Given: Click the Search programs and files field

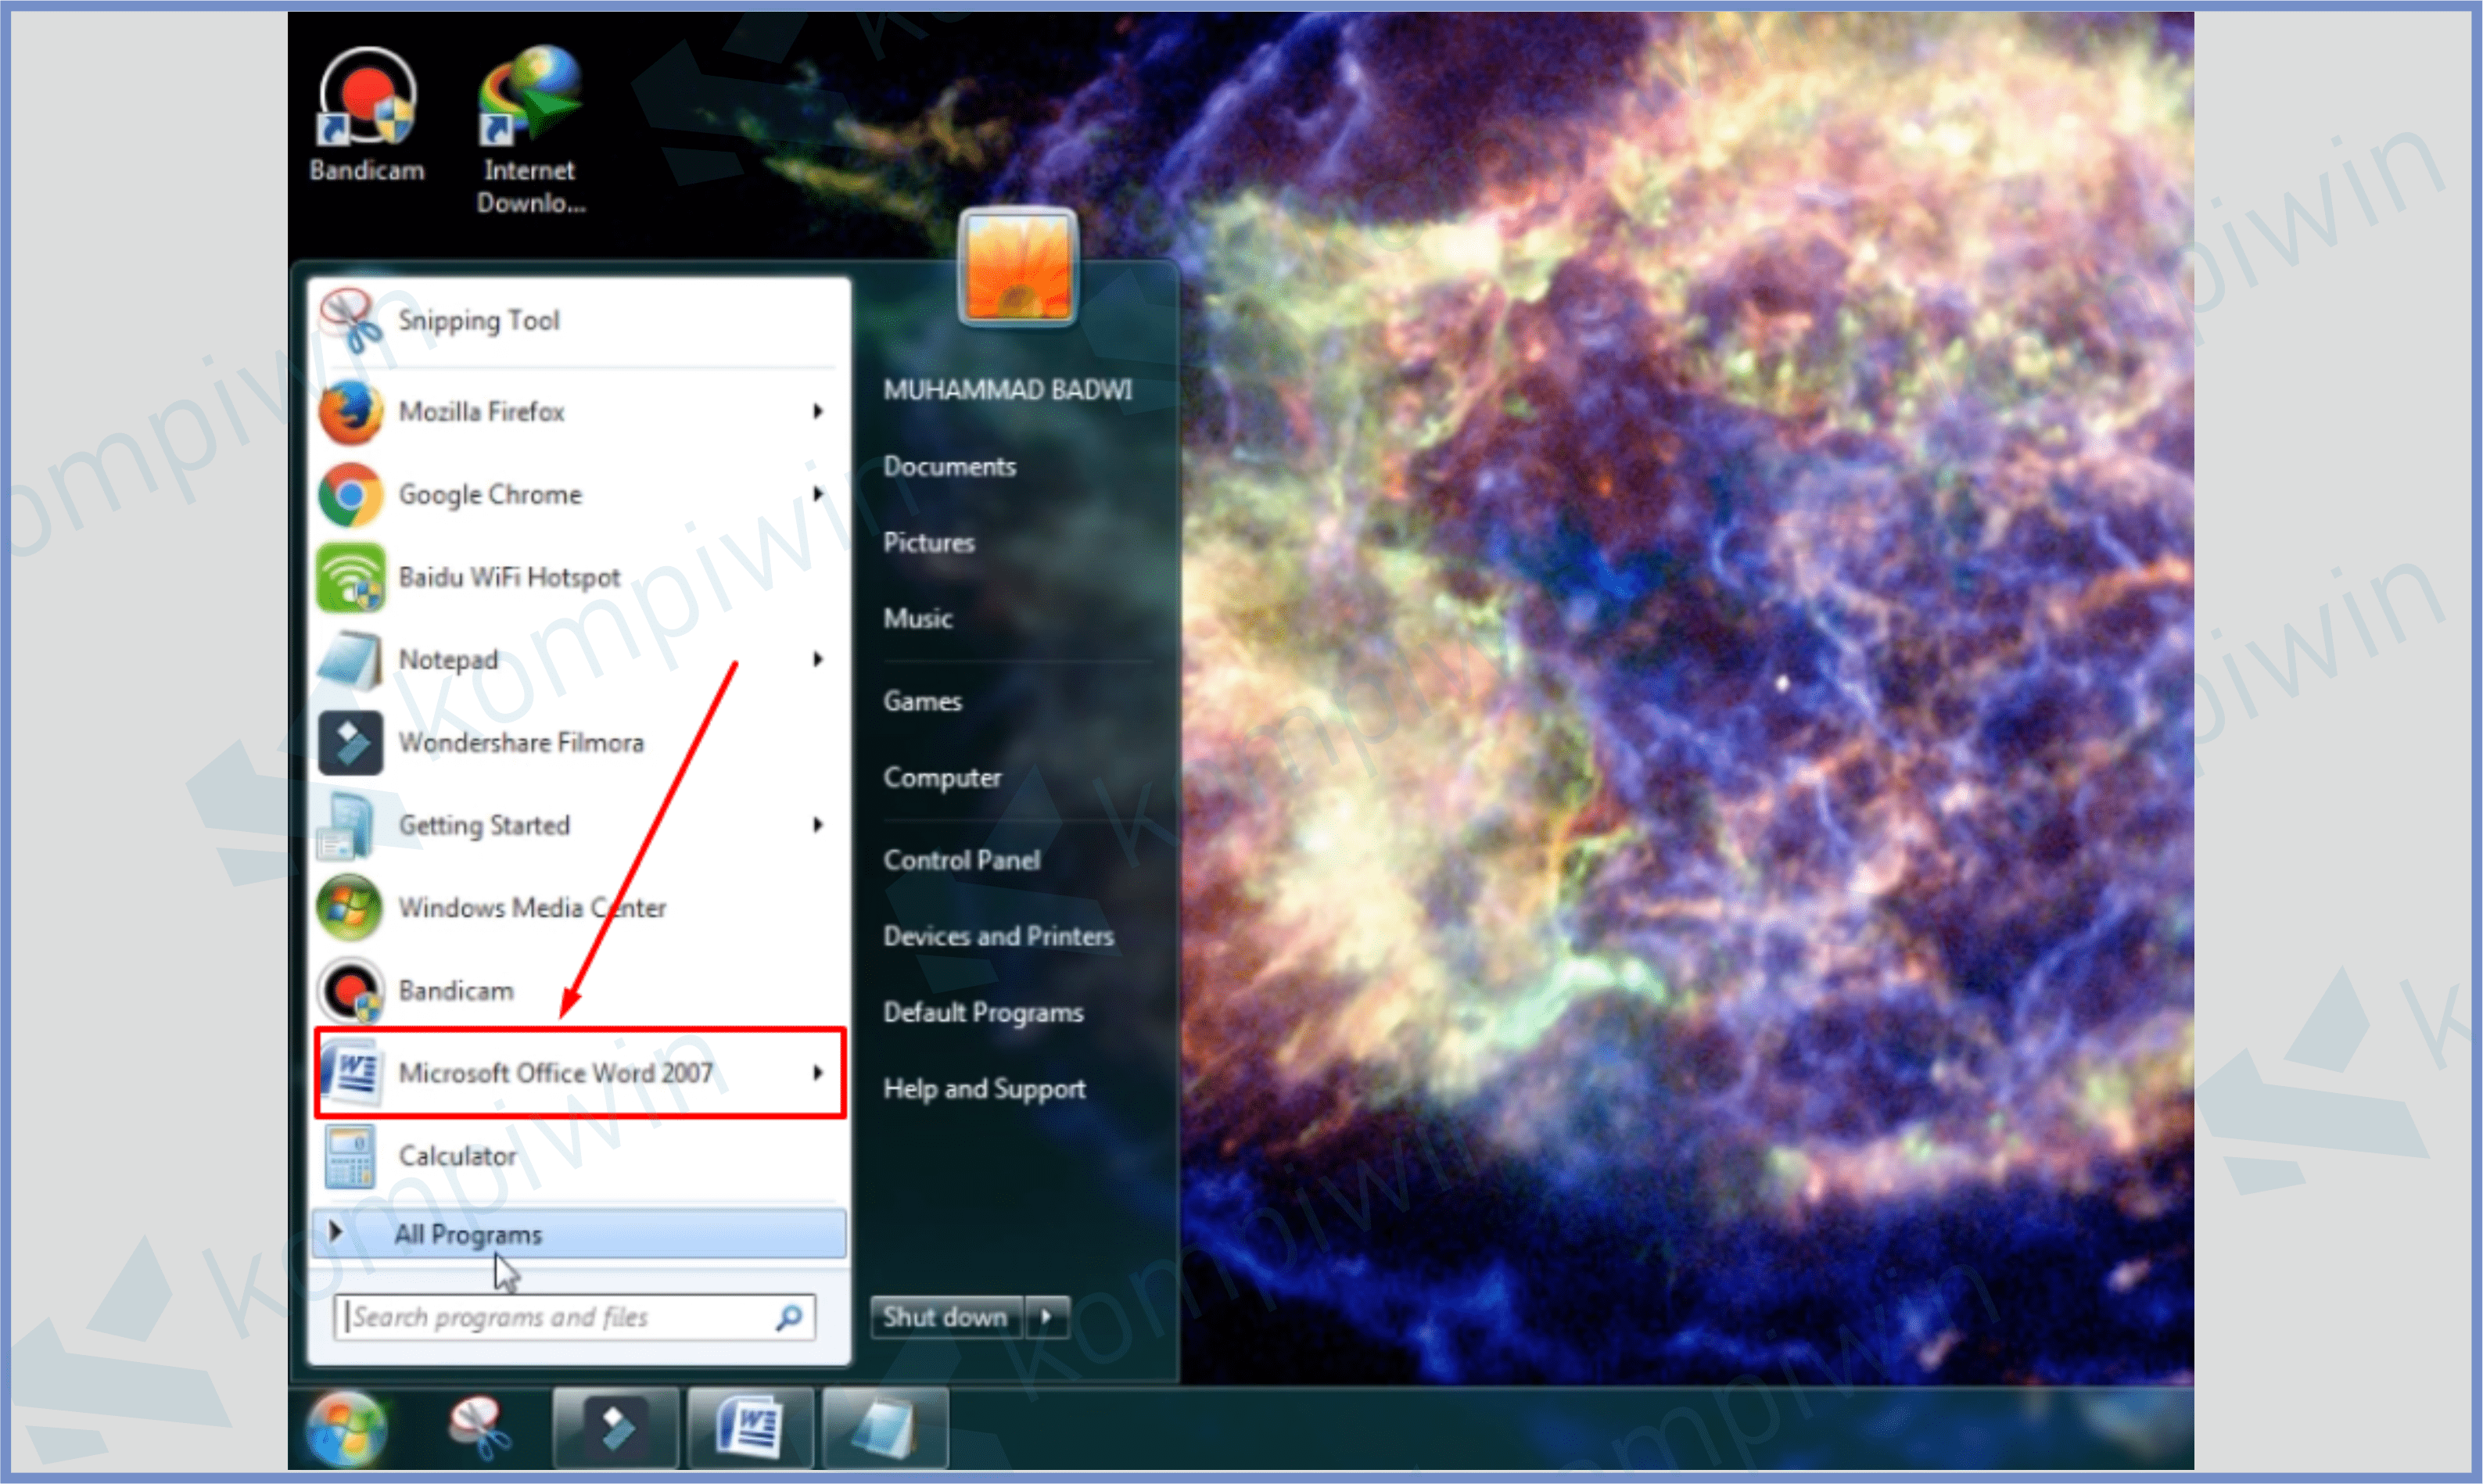Looking at the screenshot, I should (x=575, y=1317).
